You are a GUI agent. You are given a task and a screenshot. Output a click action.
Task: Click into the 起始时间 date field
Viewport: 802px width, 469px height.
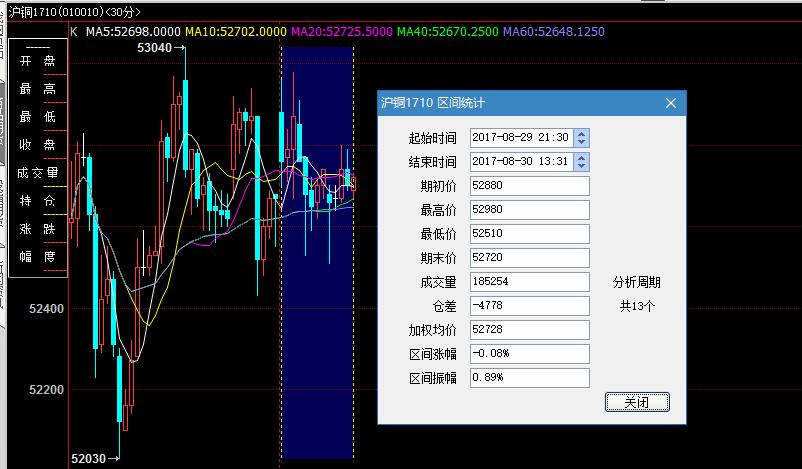pyautogui.click(x=520, y=138)
